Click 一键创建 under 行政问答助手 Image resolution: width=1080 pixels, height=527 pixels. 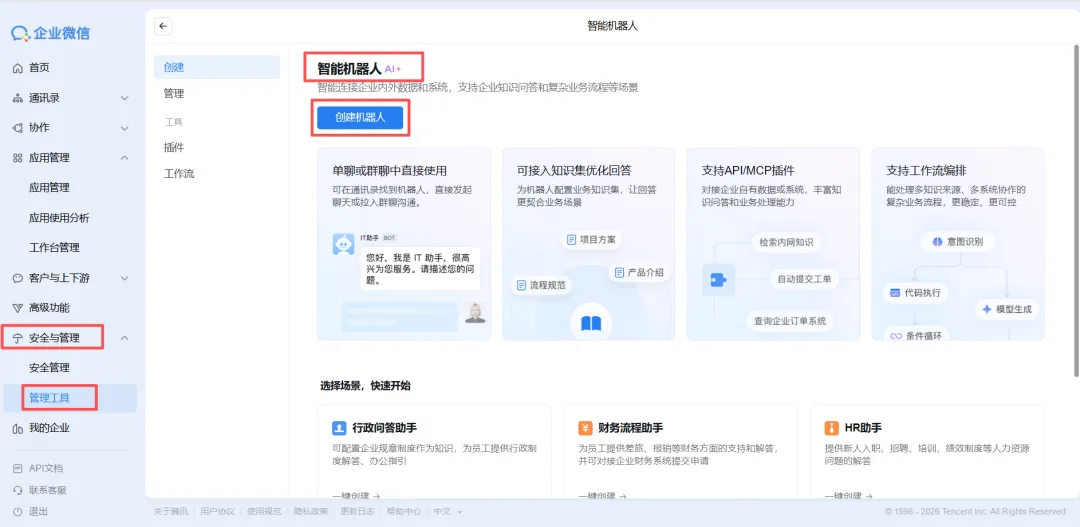pos(355,495)
